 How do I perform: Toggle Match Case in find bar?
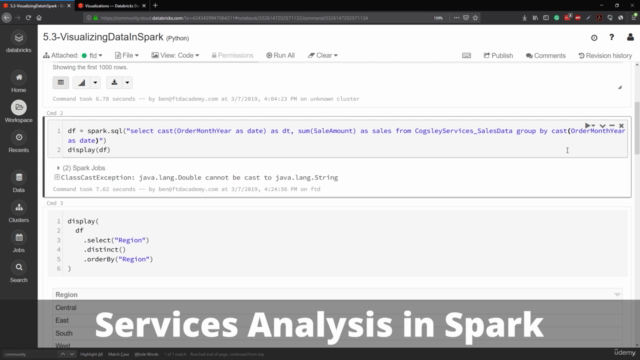coord(118,354)
